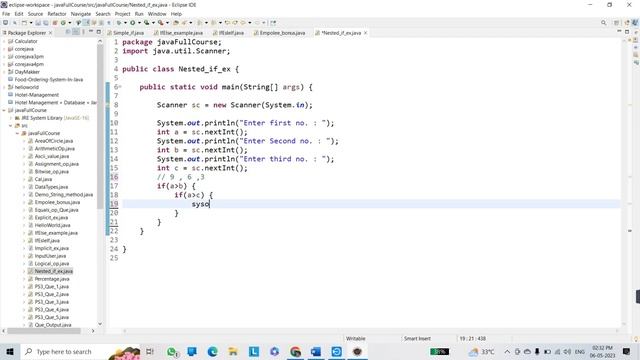Click the Smart Insert status entry
Viewport: 640px width, 360px height.
pos(417,339)
